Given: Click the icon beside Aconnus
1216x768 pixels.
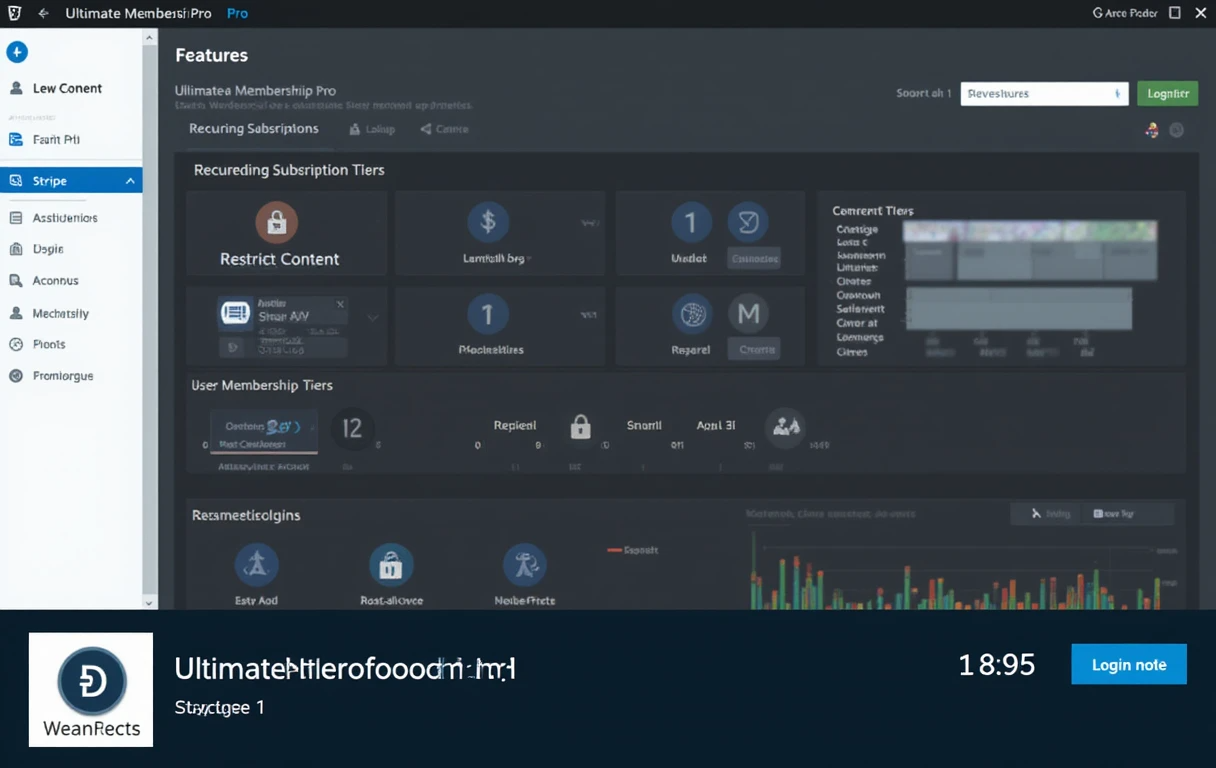Looking at the screenshot, I should 16,281.
